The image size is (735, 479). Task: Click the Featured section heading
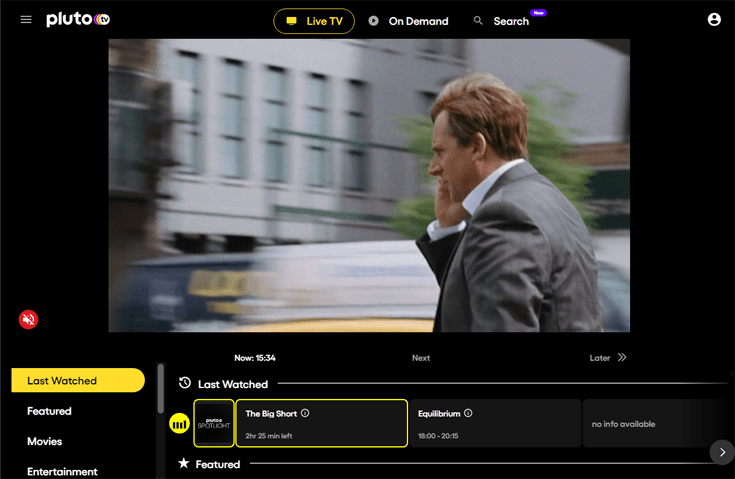[x=218, y=464]
